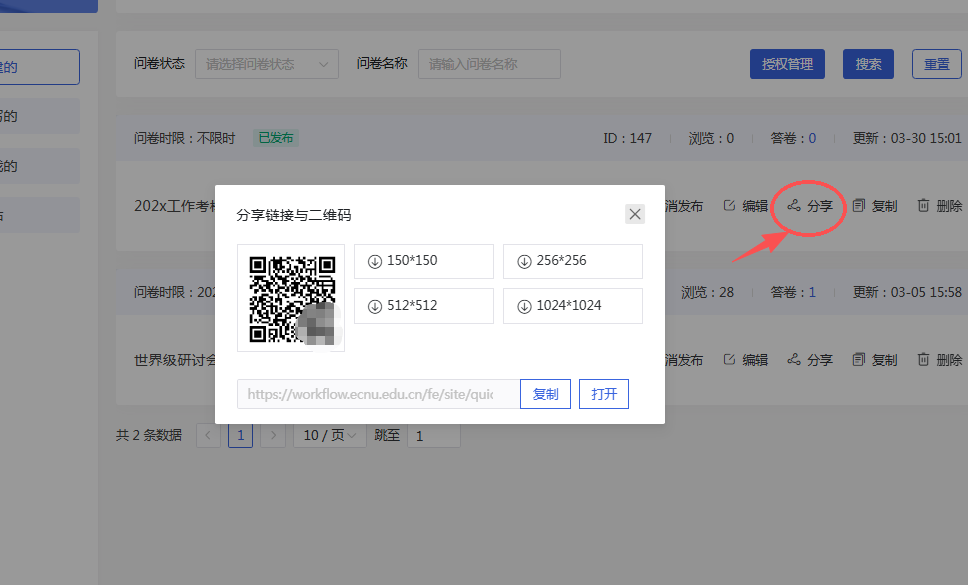This screenshot has width=968, height=585.
Task: Click 更新 : 03-05 15:58 text
Action: pyautogui.click(x=907, y=292)
